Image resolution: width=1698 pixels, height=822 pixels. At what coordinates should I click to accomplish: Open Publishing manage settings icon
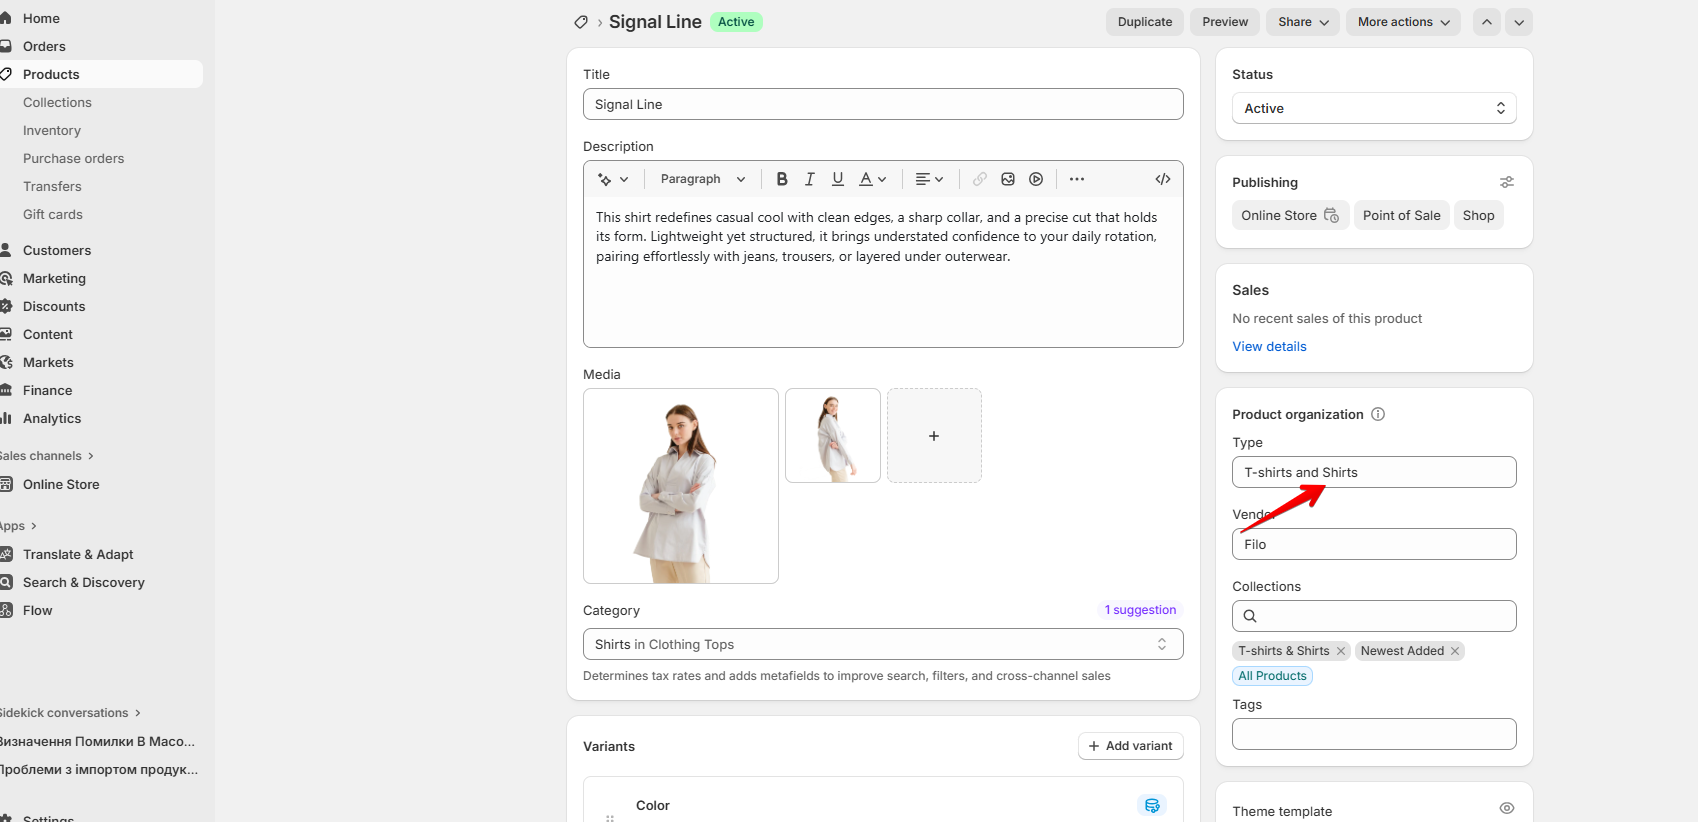(1506, 182)
